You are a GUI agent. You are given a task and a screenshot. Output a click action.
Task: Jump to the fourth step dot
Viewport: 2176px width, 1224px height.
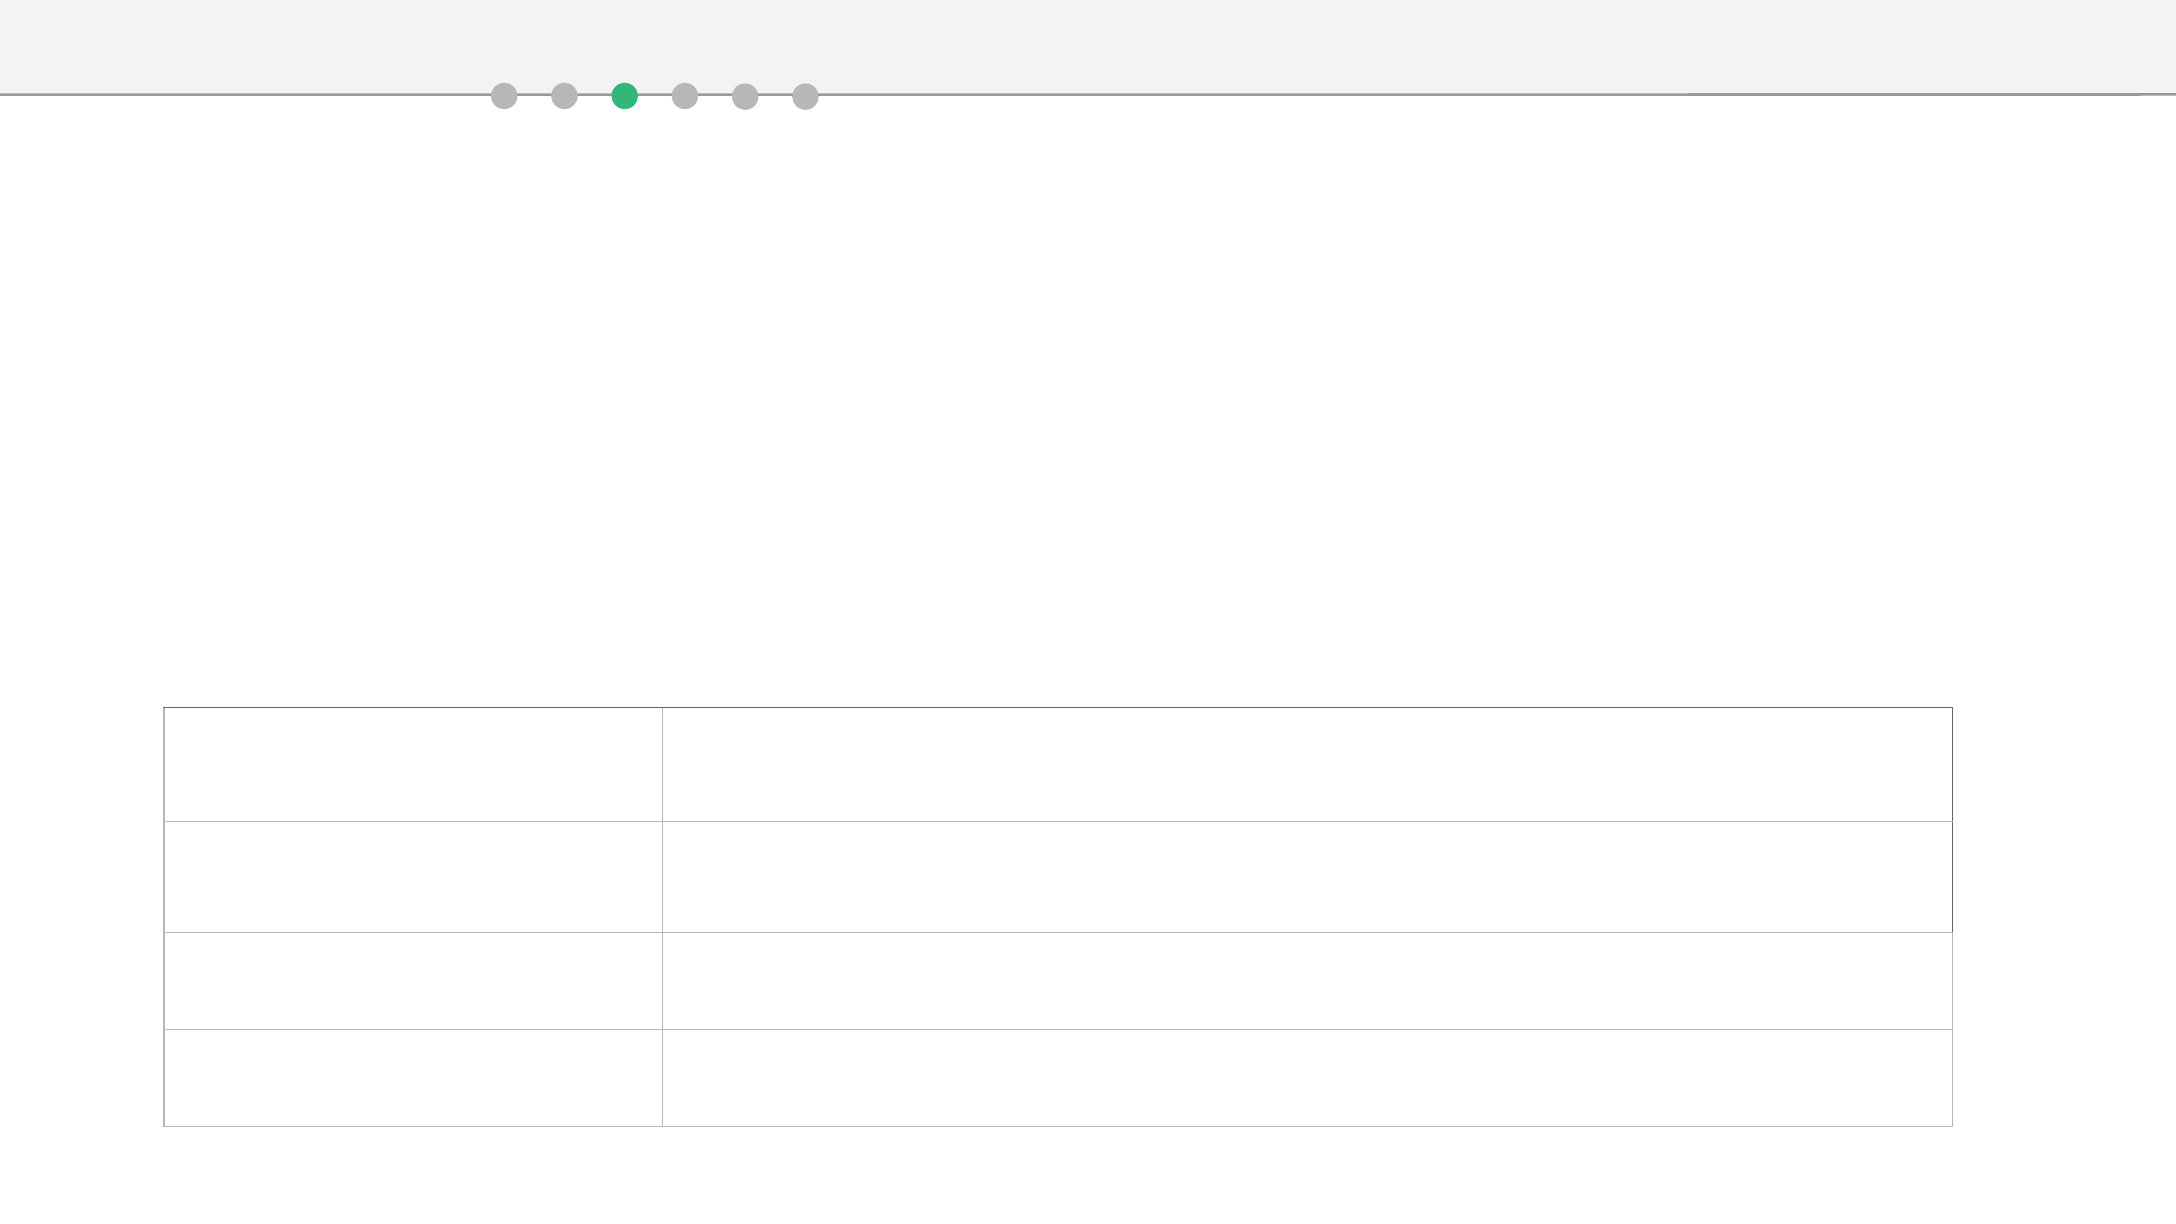click(685, 96)
